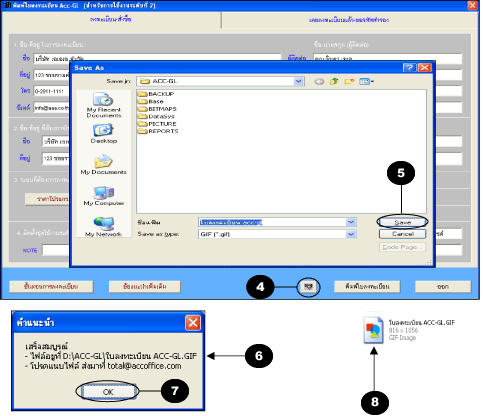Click the Save As help question button
483x416 pixels.
pos(409,68)
